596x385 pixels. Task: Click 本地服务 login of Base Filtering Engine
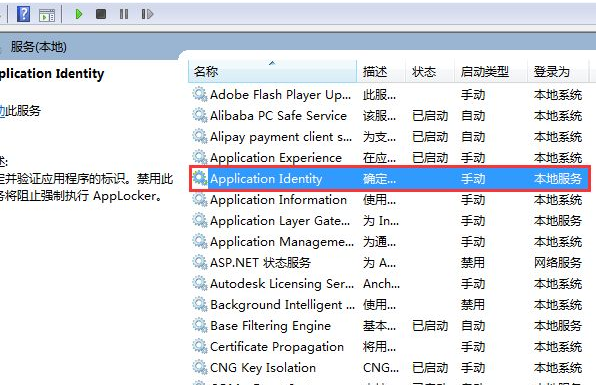tap(558, 326)
